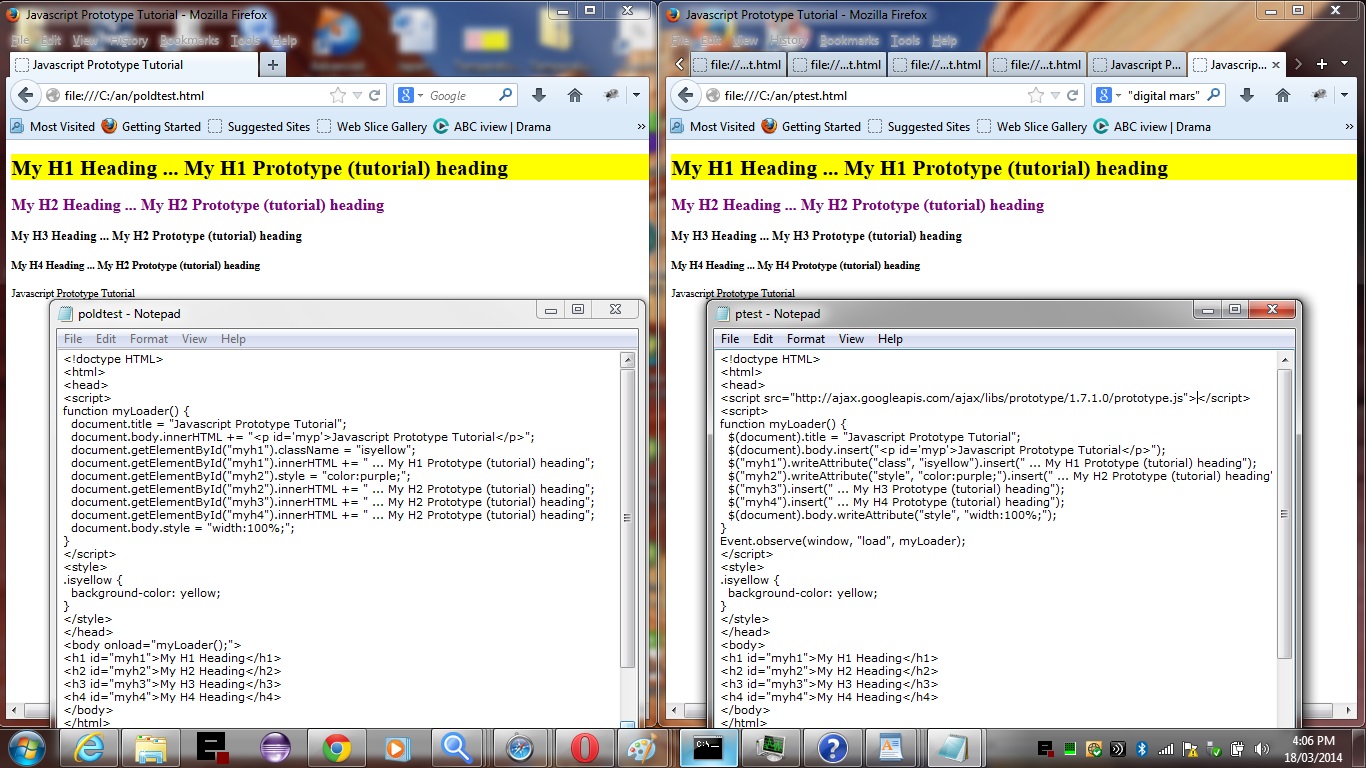Bookmark poldtest.html with the star icon
Viewport: 1366px width, 768px height.
tap(338, 96)
